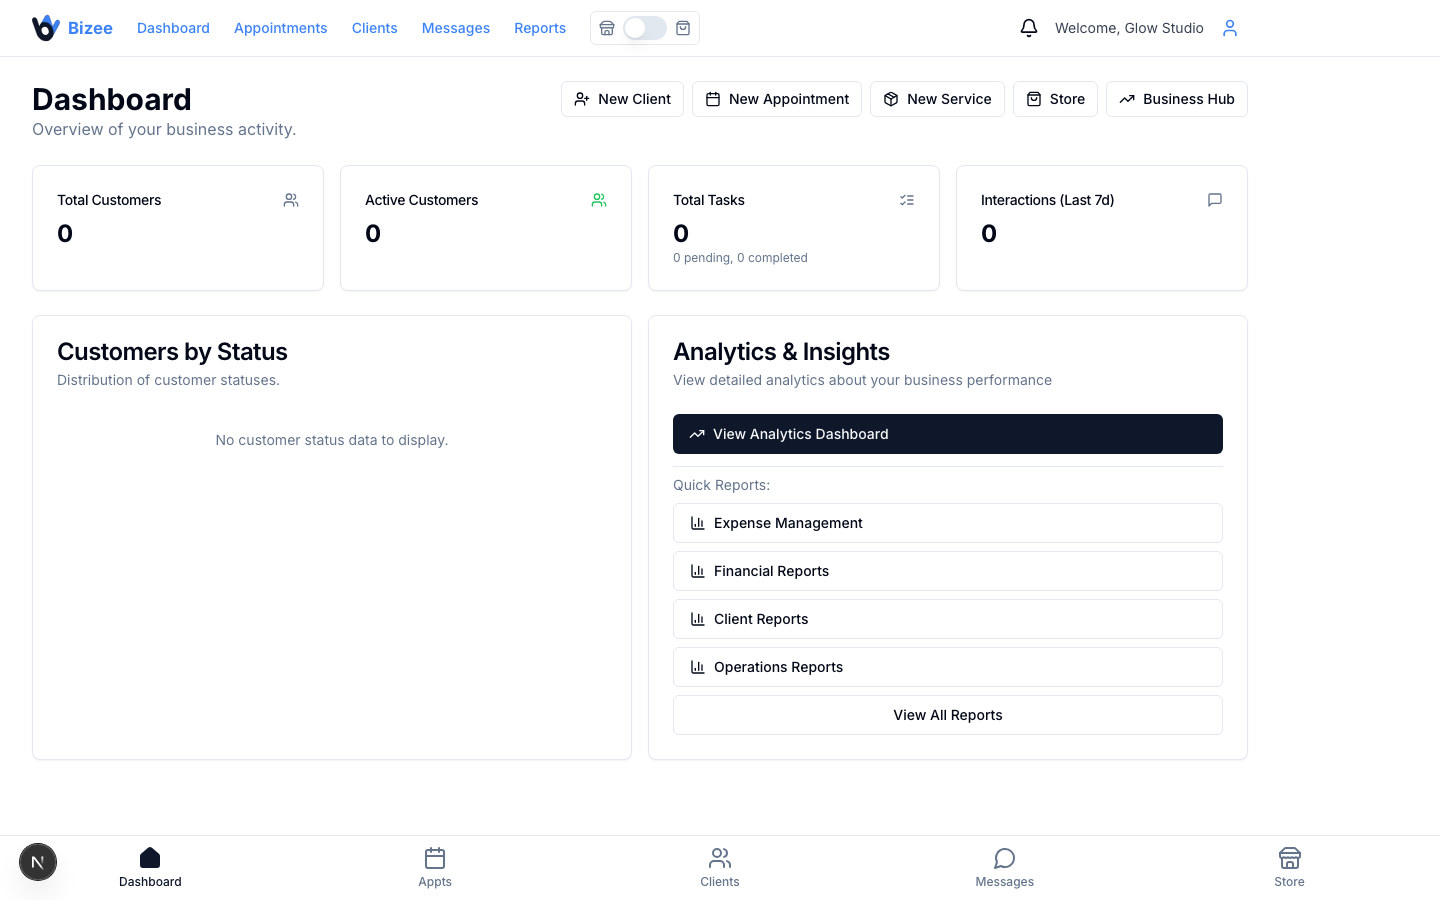
Task: Click the 'Quick Reports:' label
Action: click(721, 485)
